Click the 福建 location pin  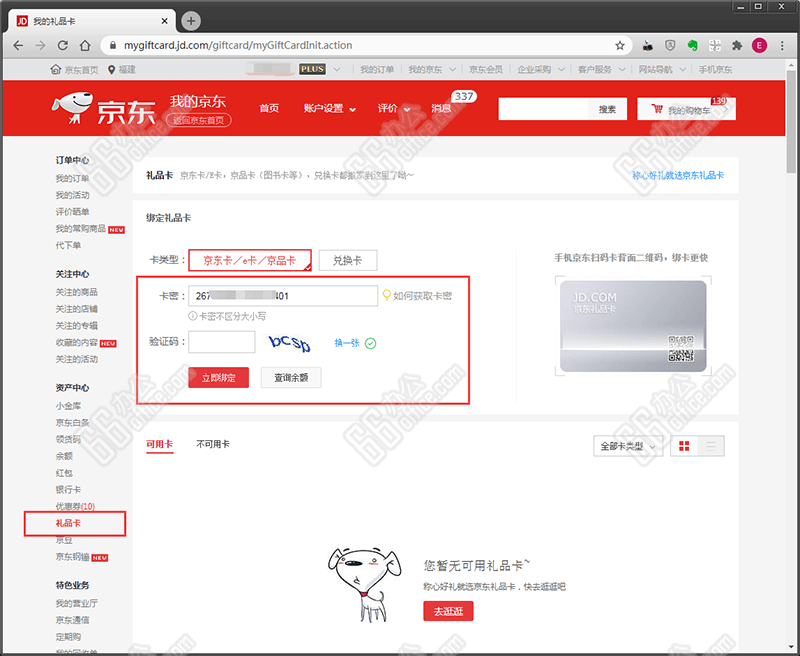111,69
